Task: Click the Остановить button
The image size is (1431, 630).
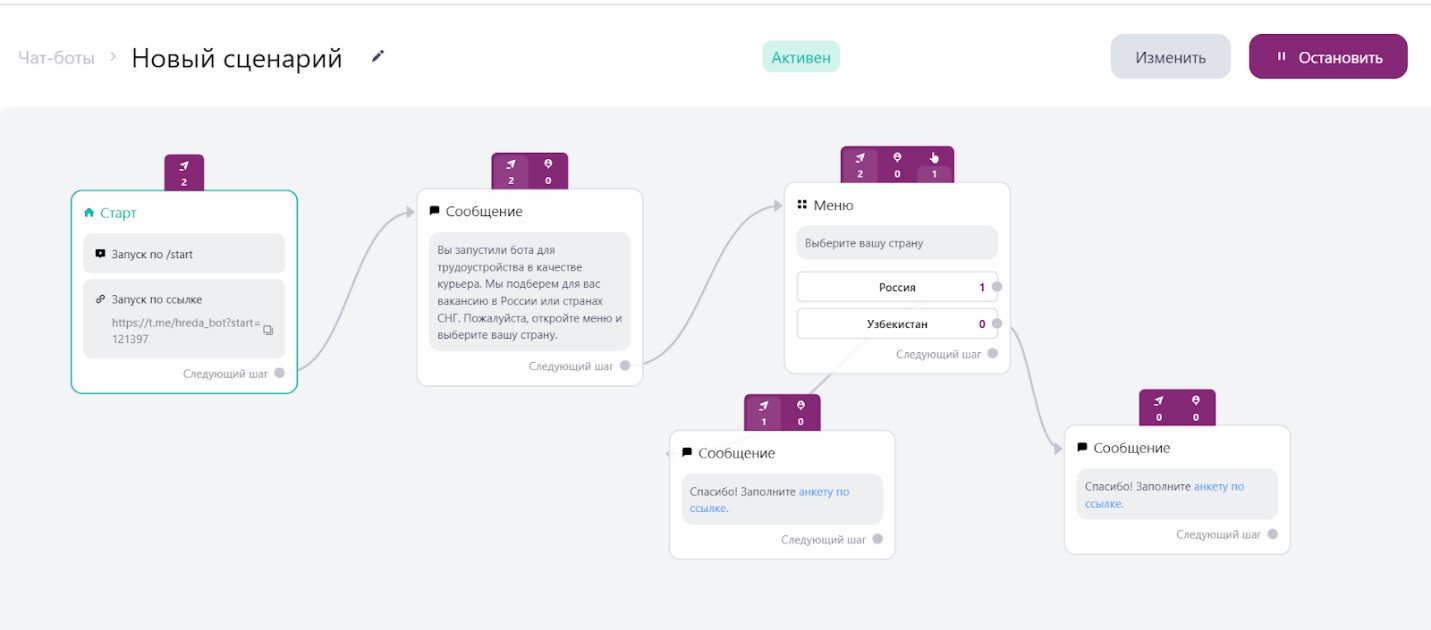Action: point(1328,57)
